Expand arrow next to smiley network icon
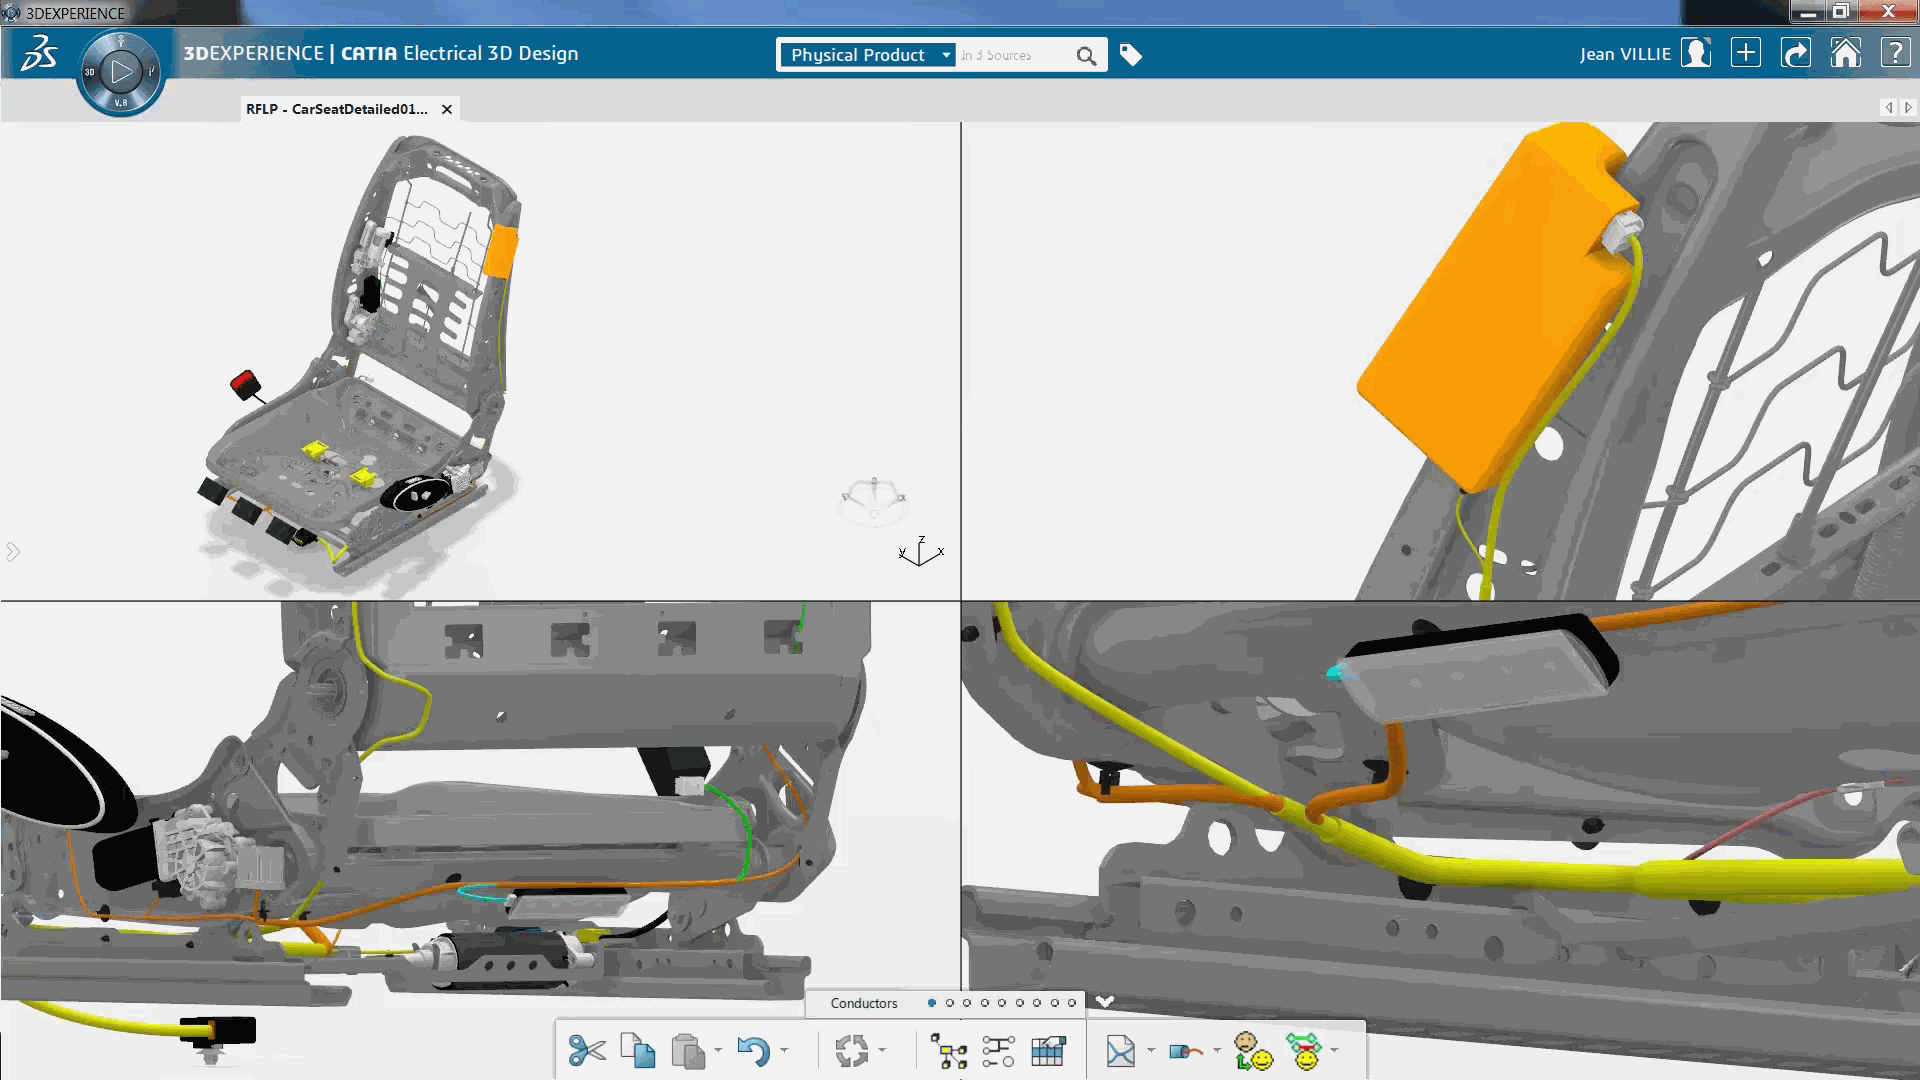Screen dimensions: 1920x1080 coord(1335,1051)
